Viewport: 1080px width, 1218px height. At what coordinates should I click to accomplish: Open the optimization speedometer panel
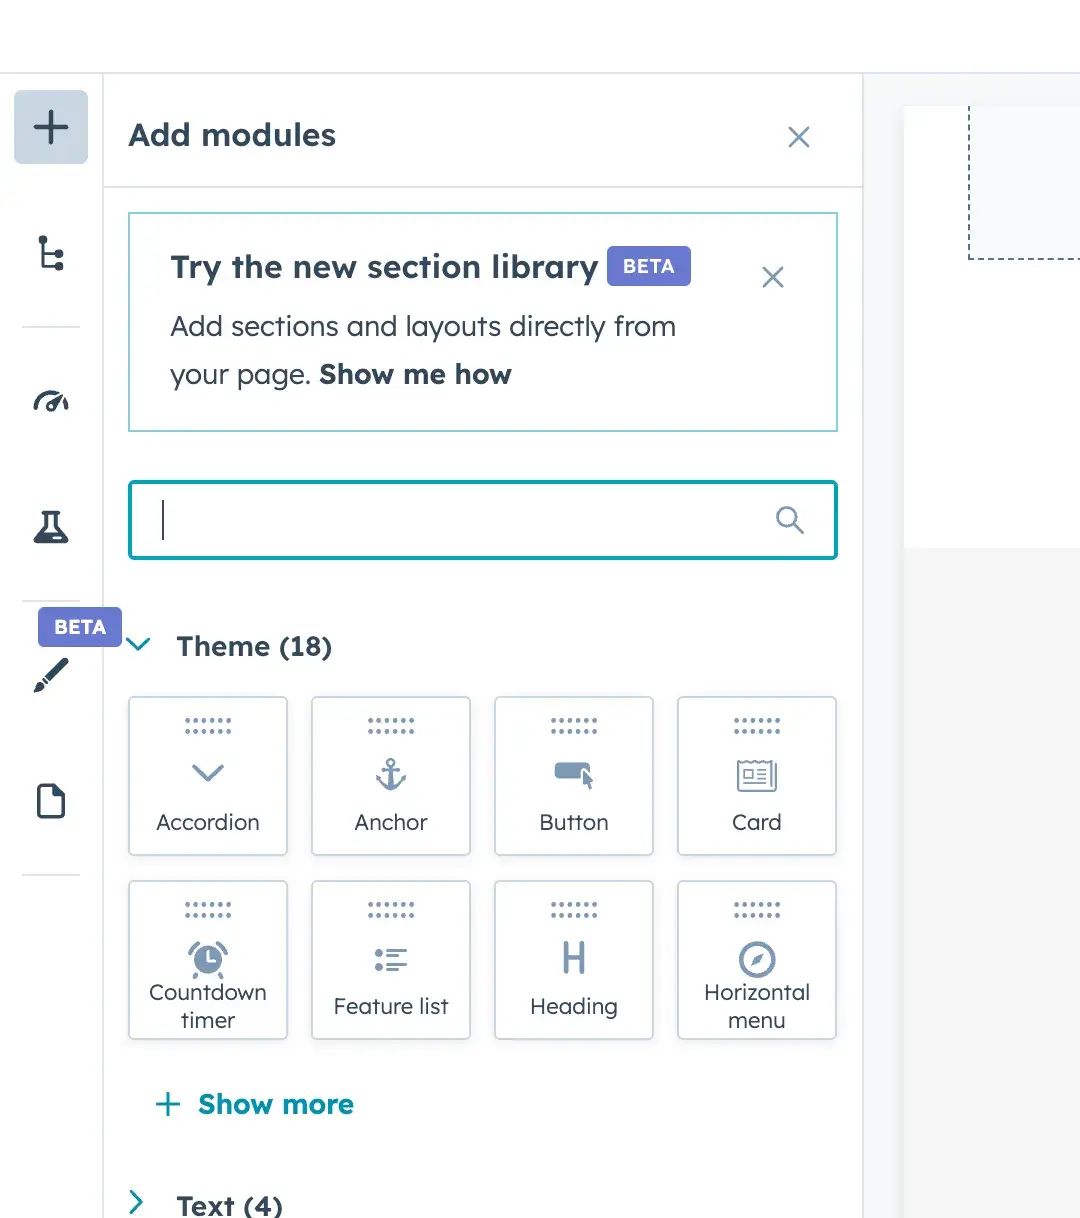pos(50,402)
